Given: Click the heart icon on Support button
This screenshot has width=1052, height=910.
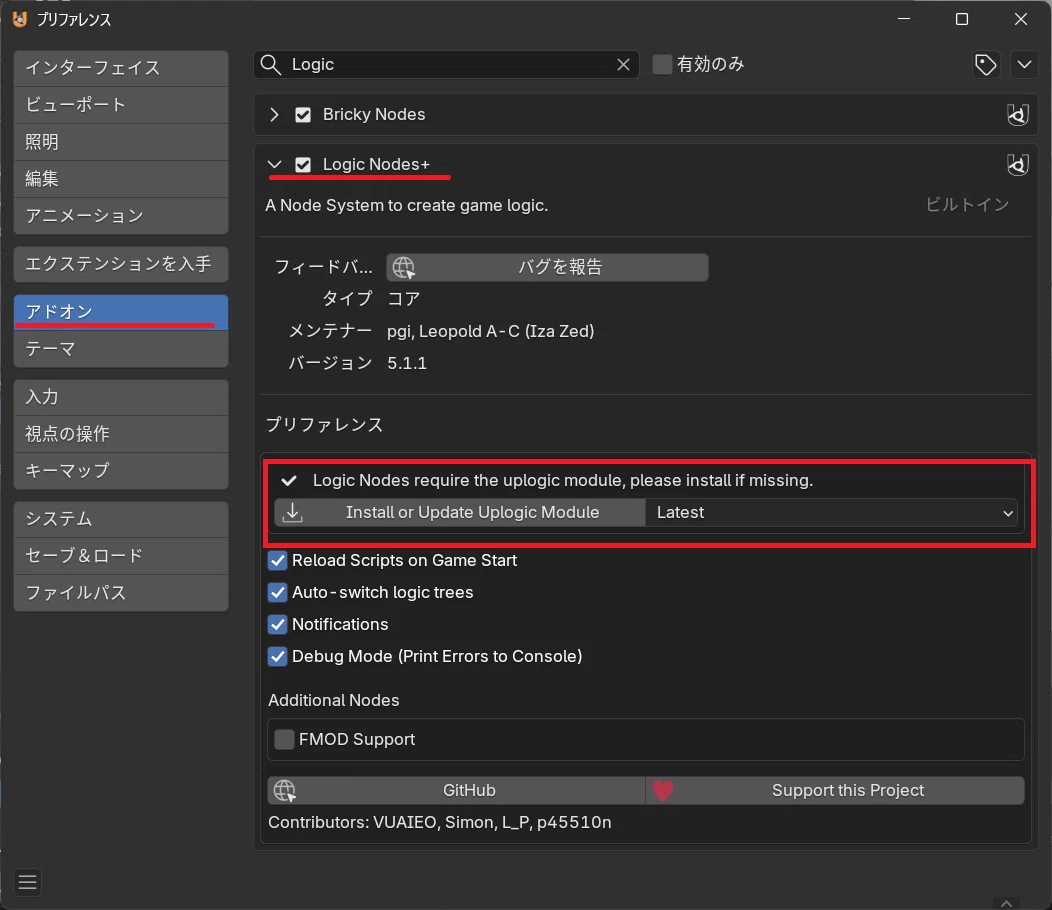Looking at the screenshot, I should 662,791.
